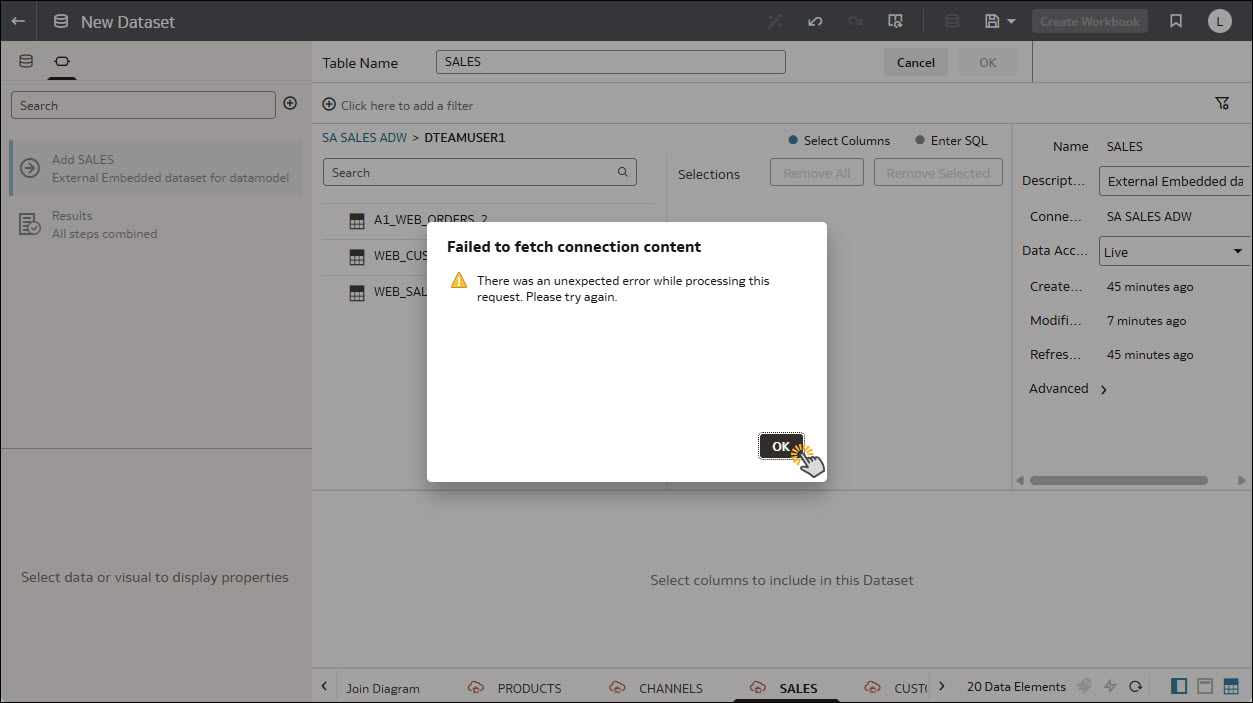1253x703 pixels.
Task: Click the left panel Search field
Action: 143,105
